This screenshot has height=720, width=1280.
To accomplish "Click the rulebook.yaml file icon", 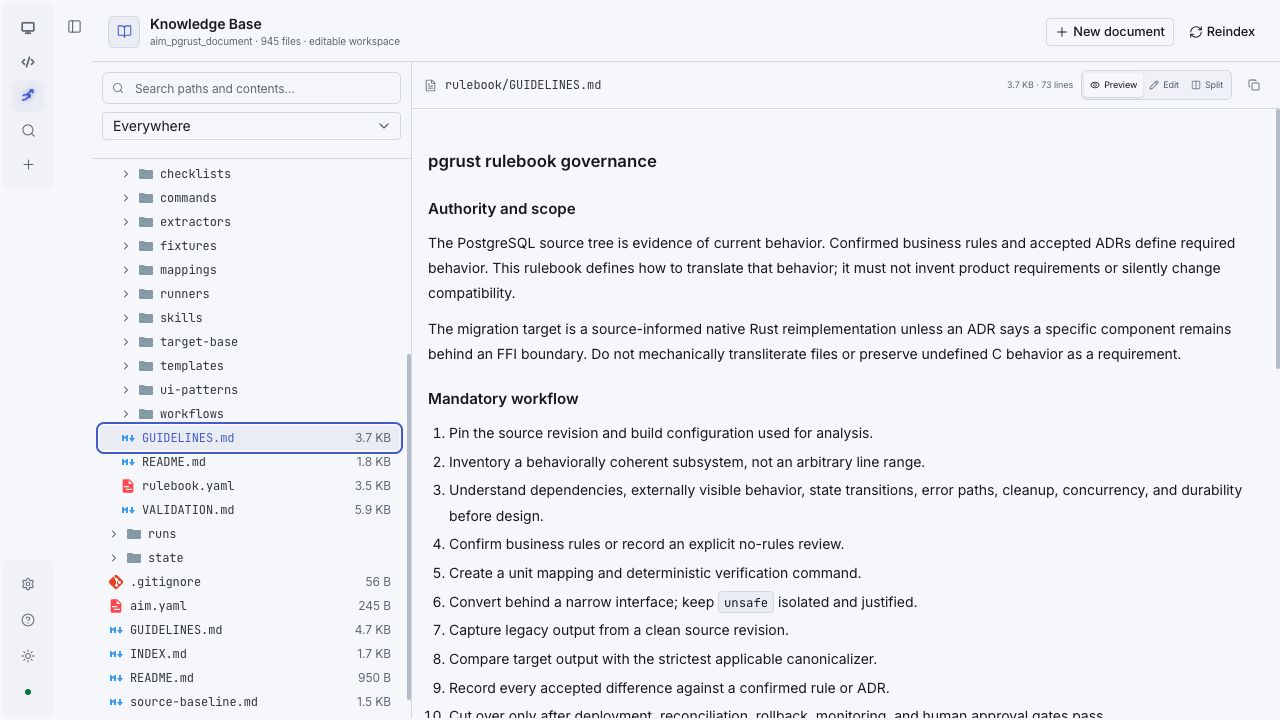I will tap(128, 486).
